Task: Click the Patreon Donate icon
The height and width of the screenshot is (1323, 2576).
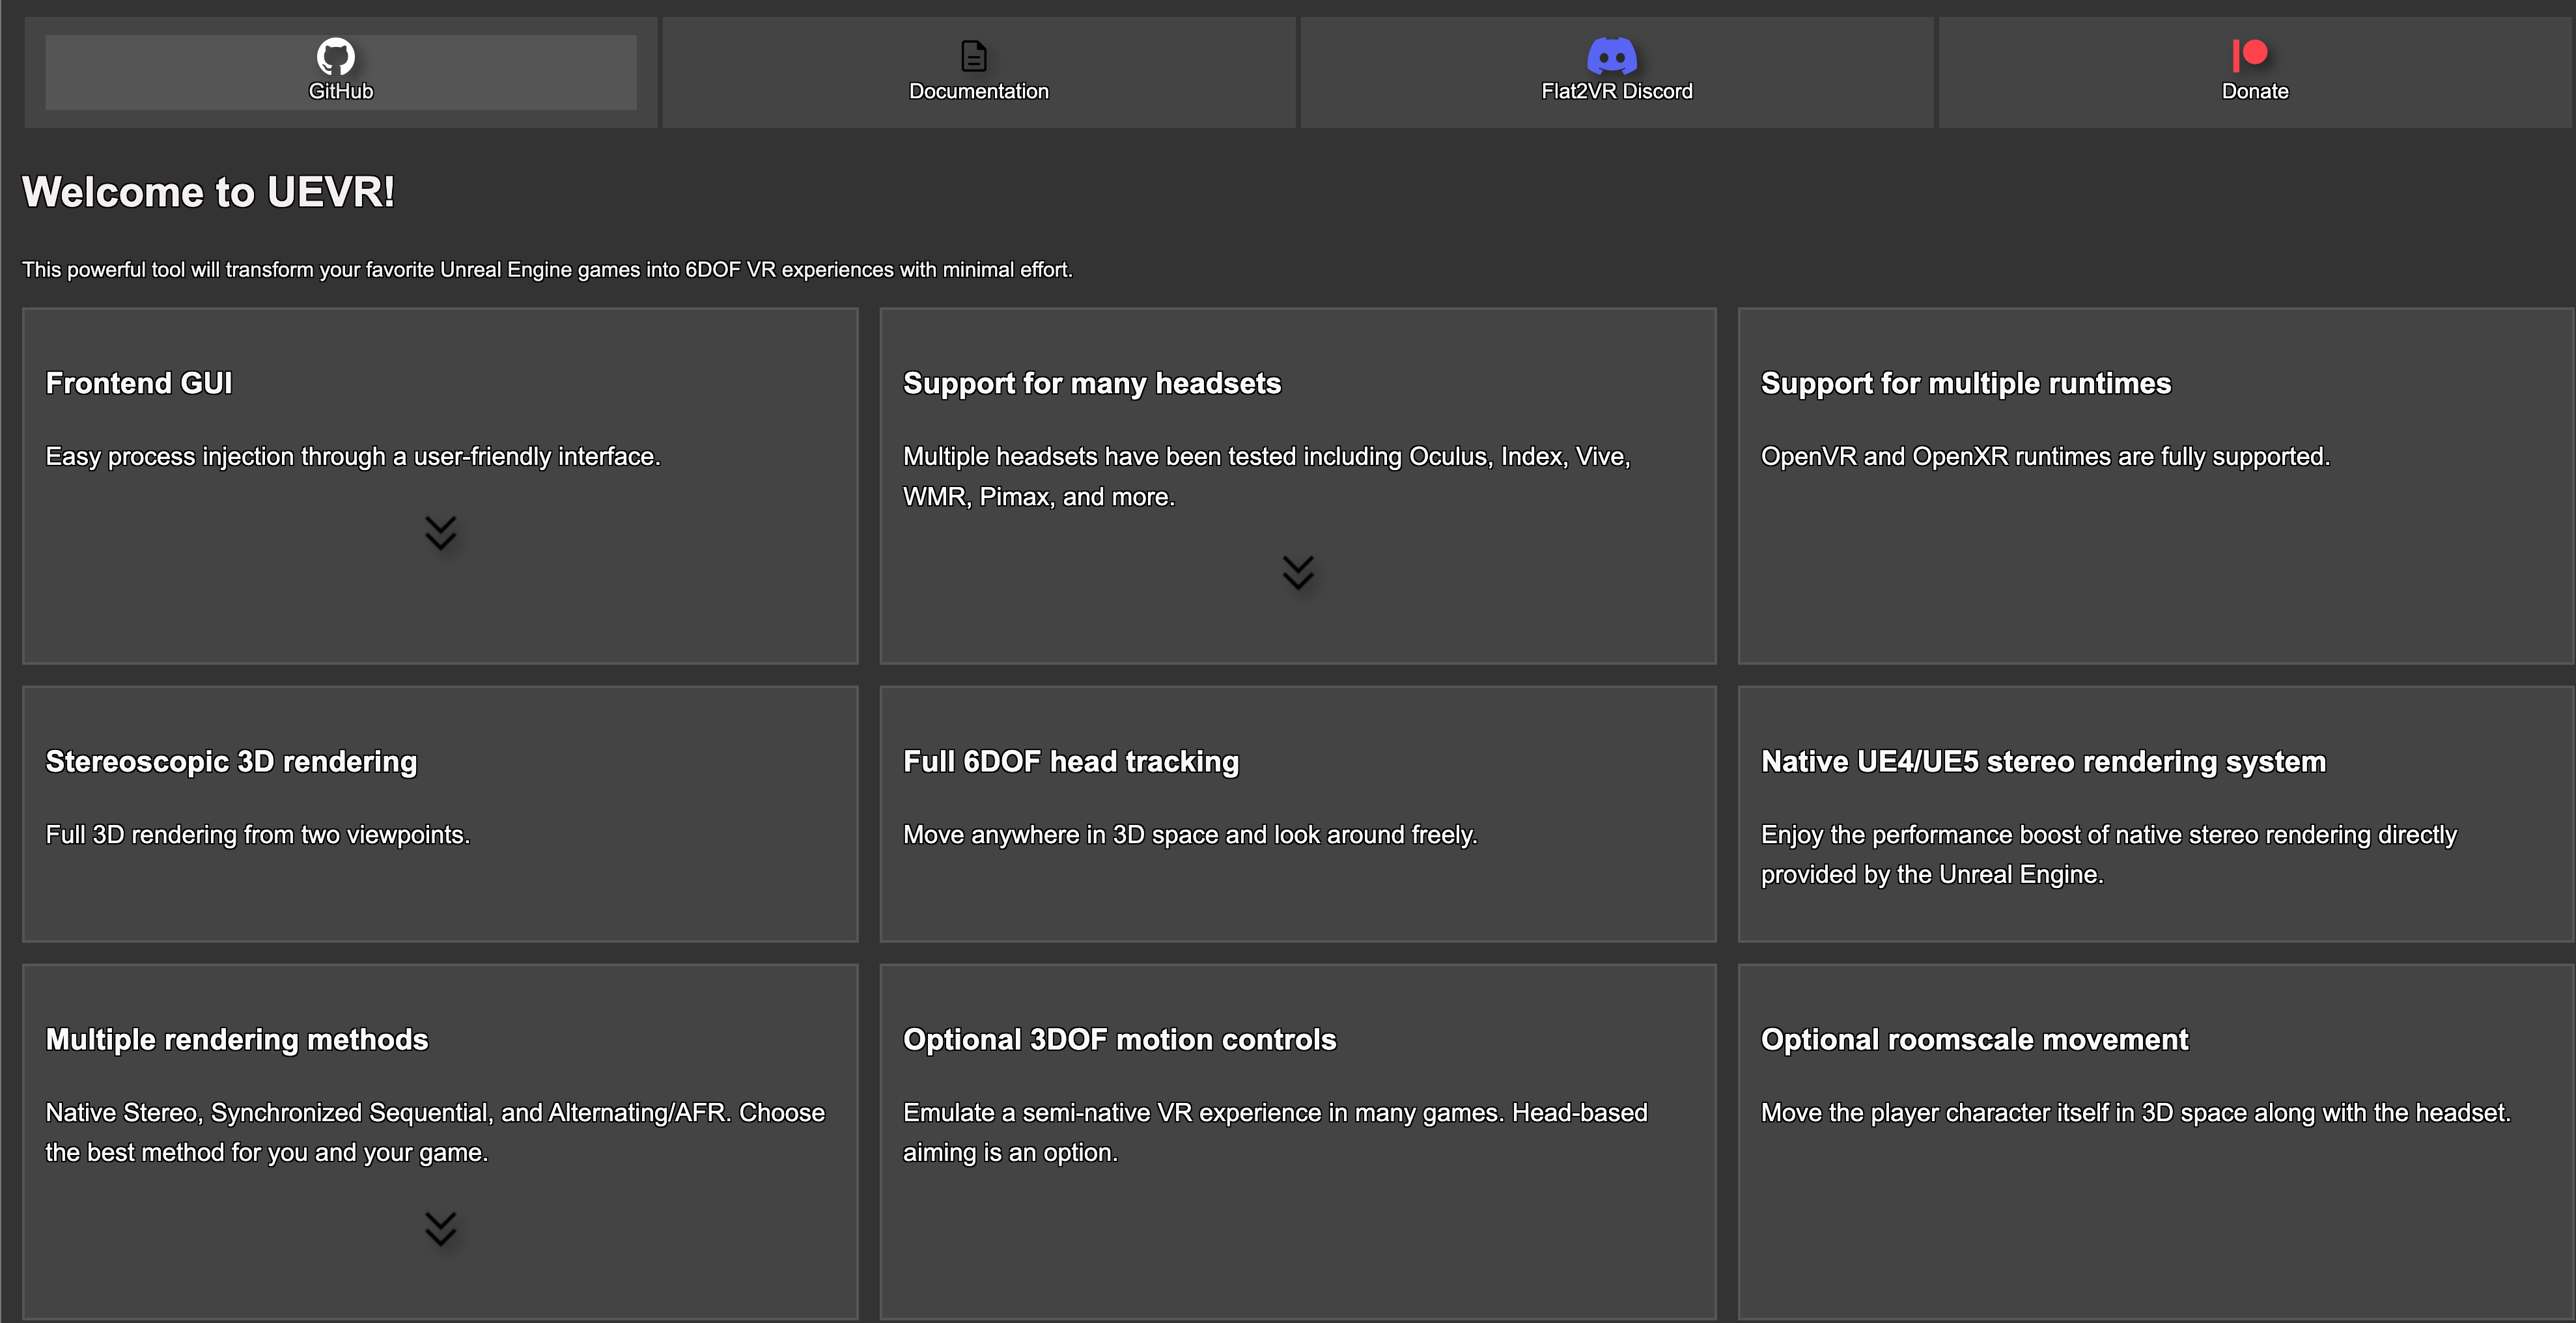Action: [x=2250, y=54]
